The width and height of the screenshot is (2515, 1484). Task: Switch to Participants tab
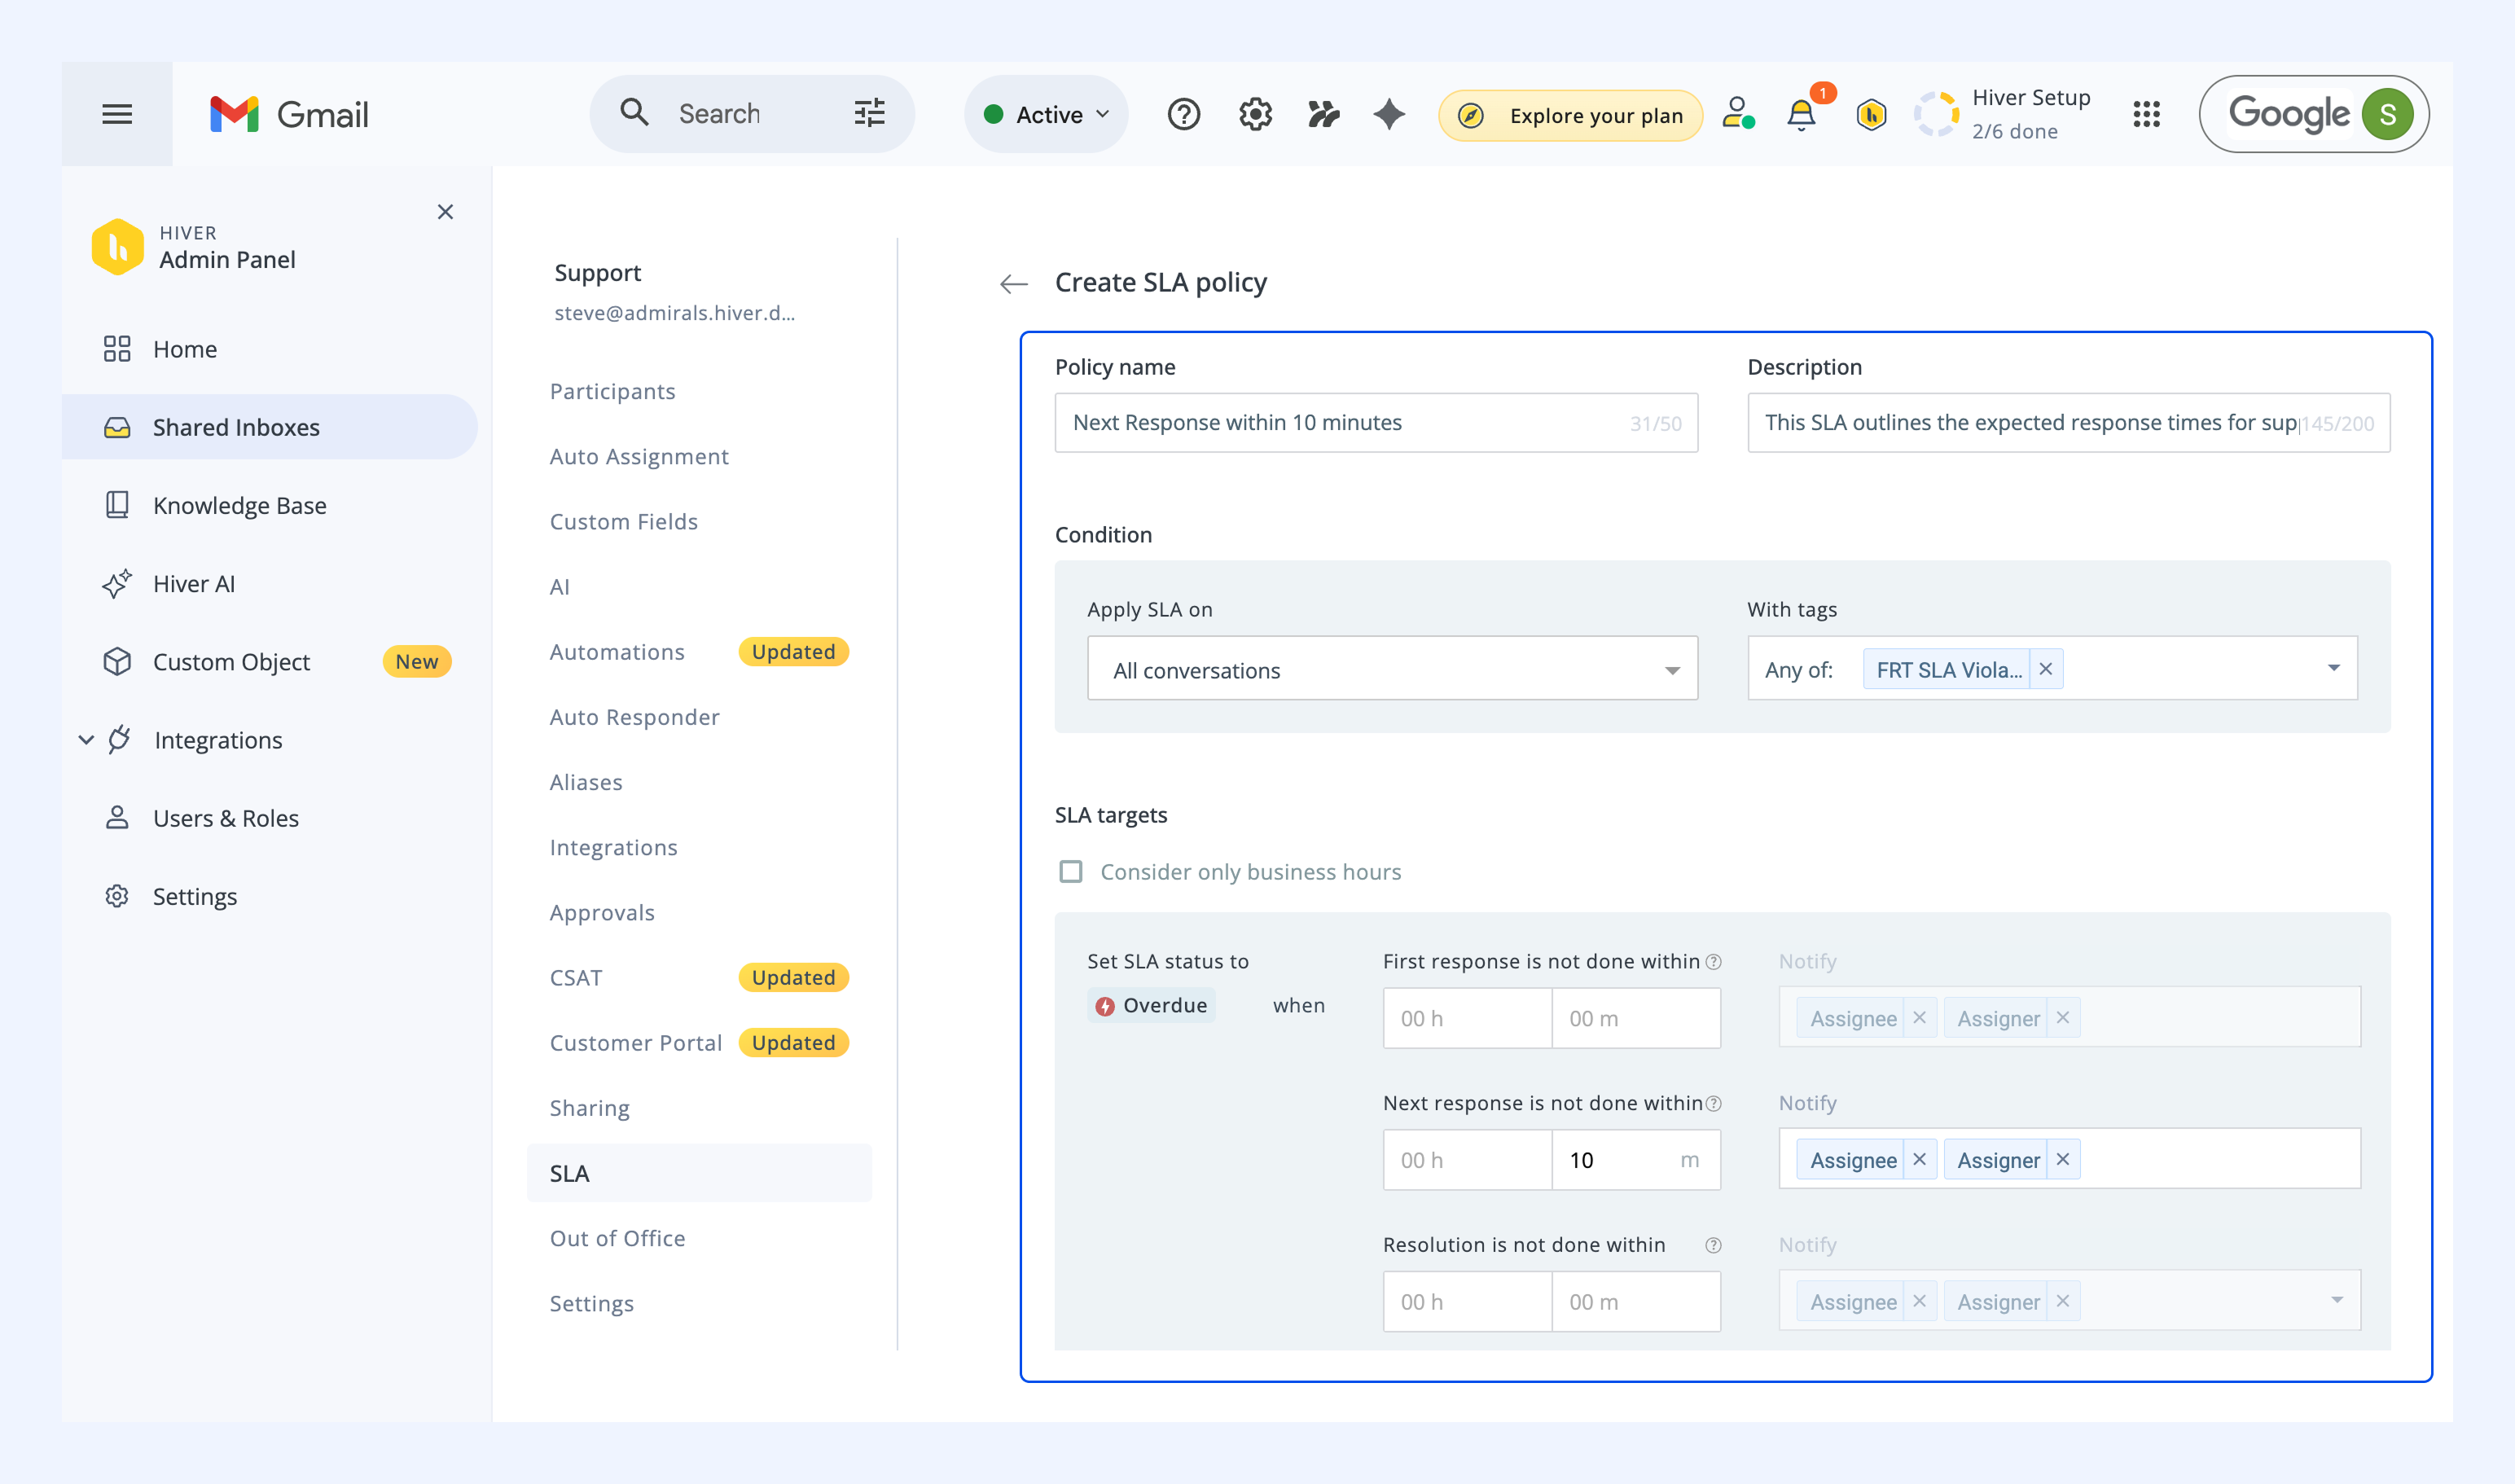coord(612,391)
